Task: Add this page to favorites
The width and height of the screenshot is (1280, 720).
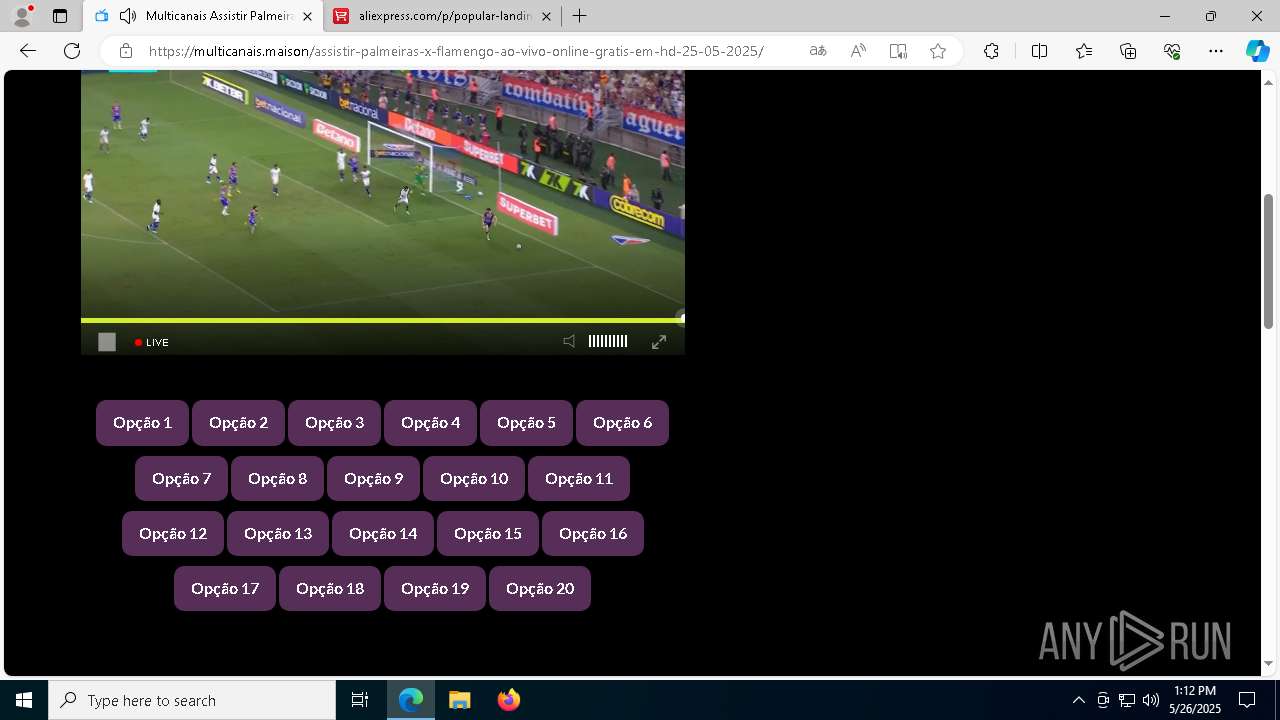Action: (938, 51)
